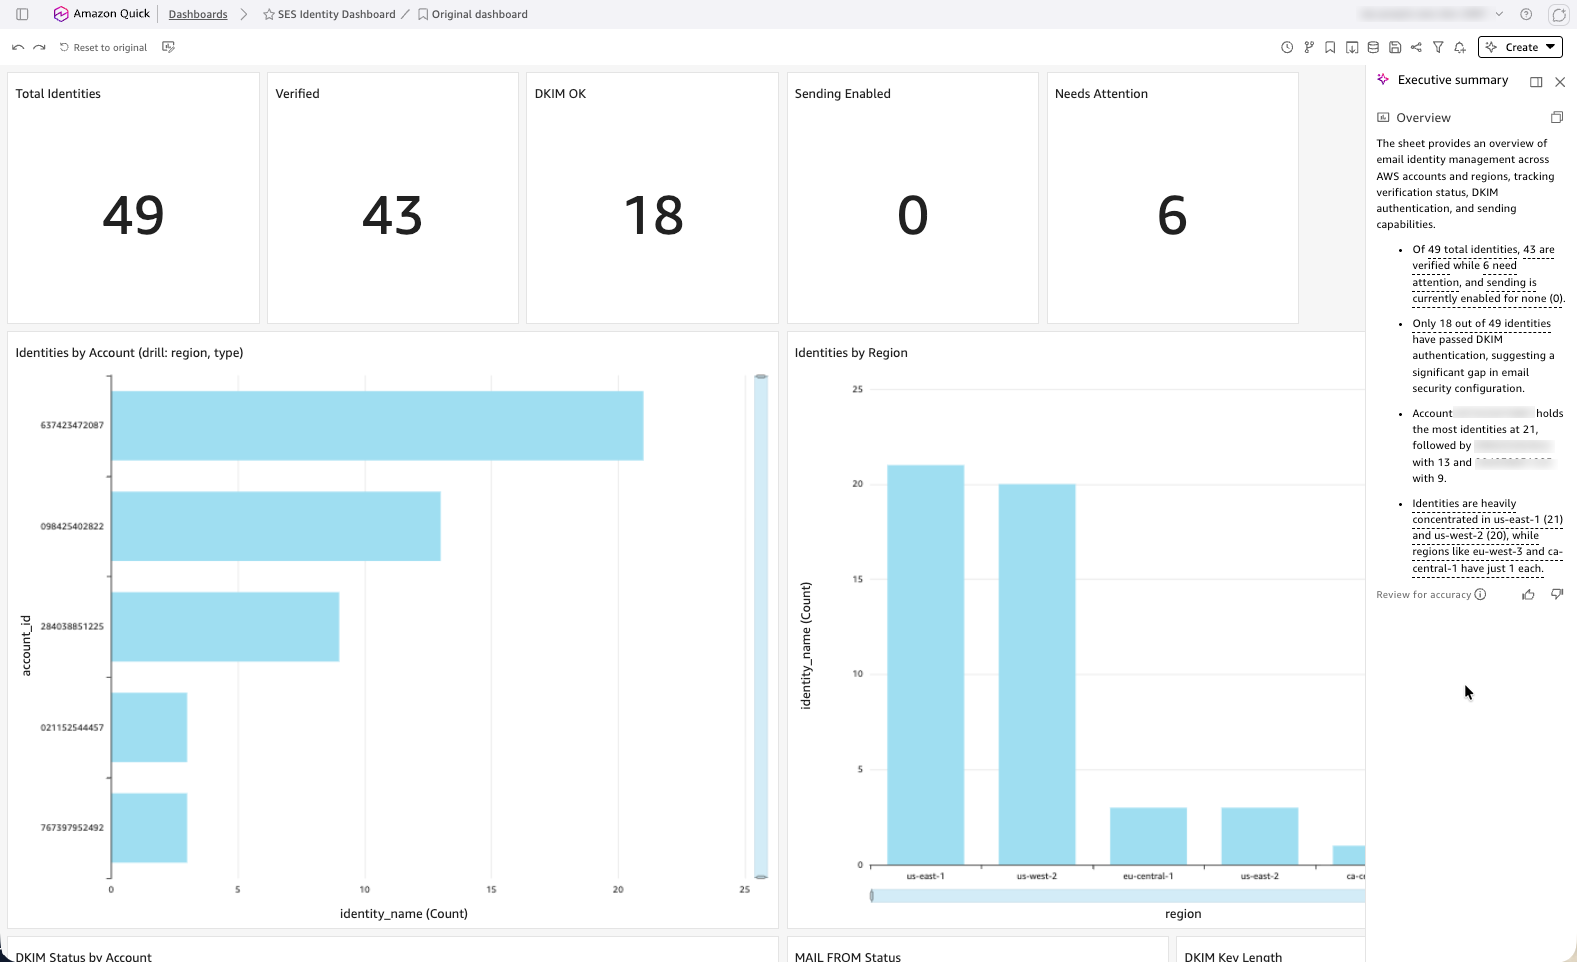Click the Review for accuracy text
This screenshot has height=962, width=1577.
click(x=1423, y=594)
